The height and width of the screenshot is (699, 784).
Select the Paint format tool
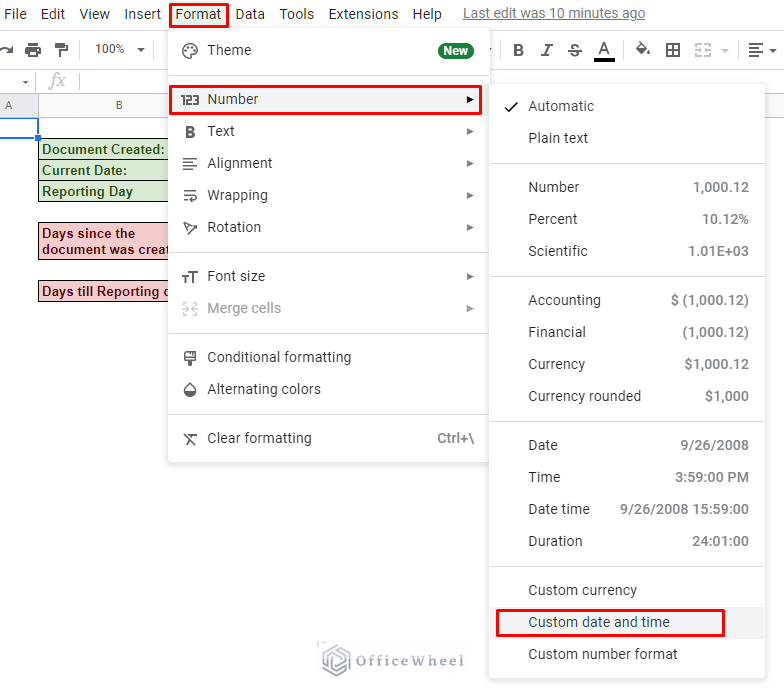click(61, 50)
